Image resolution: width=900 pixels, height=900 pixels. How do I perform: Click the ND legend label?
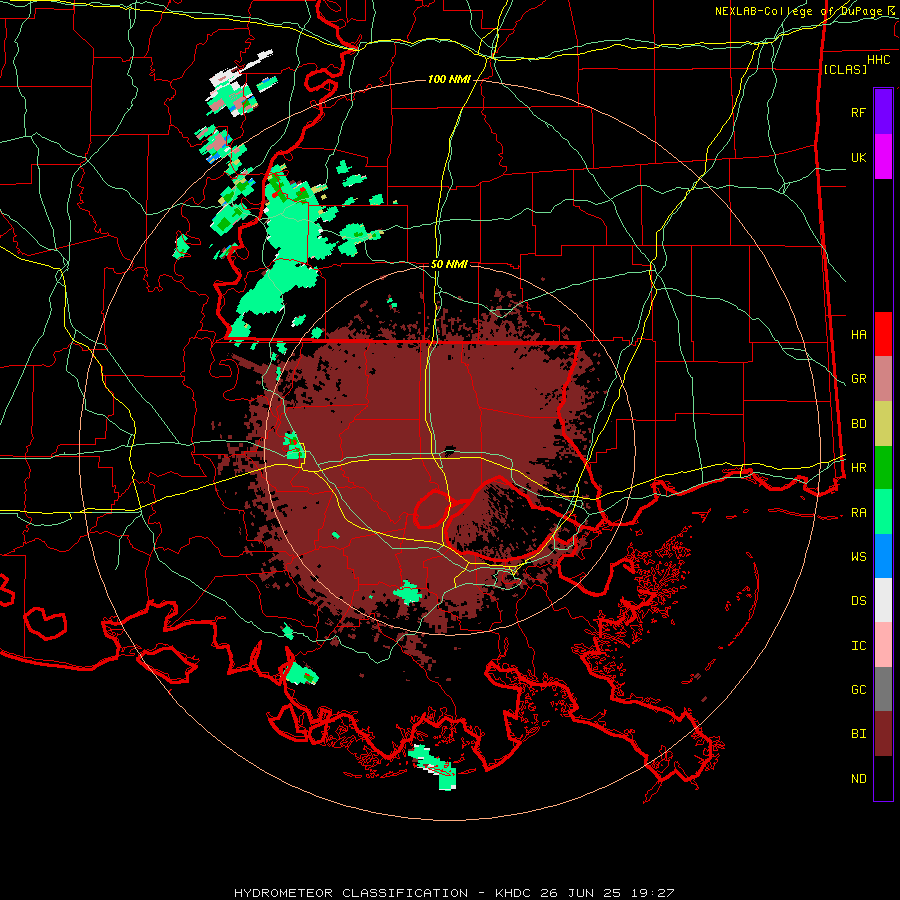(x=858, y=779)
